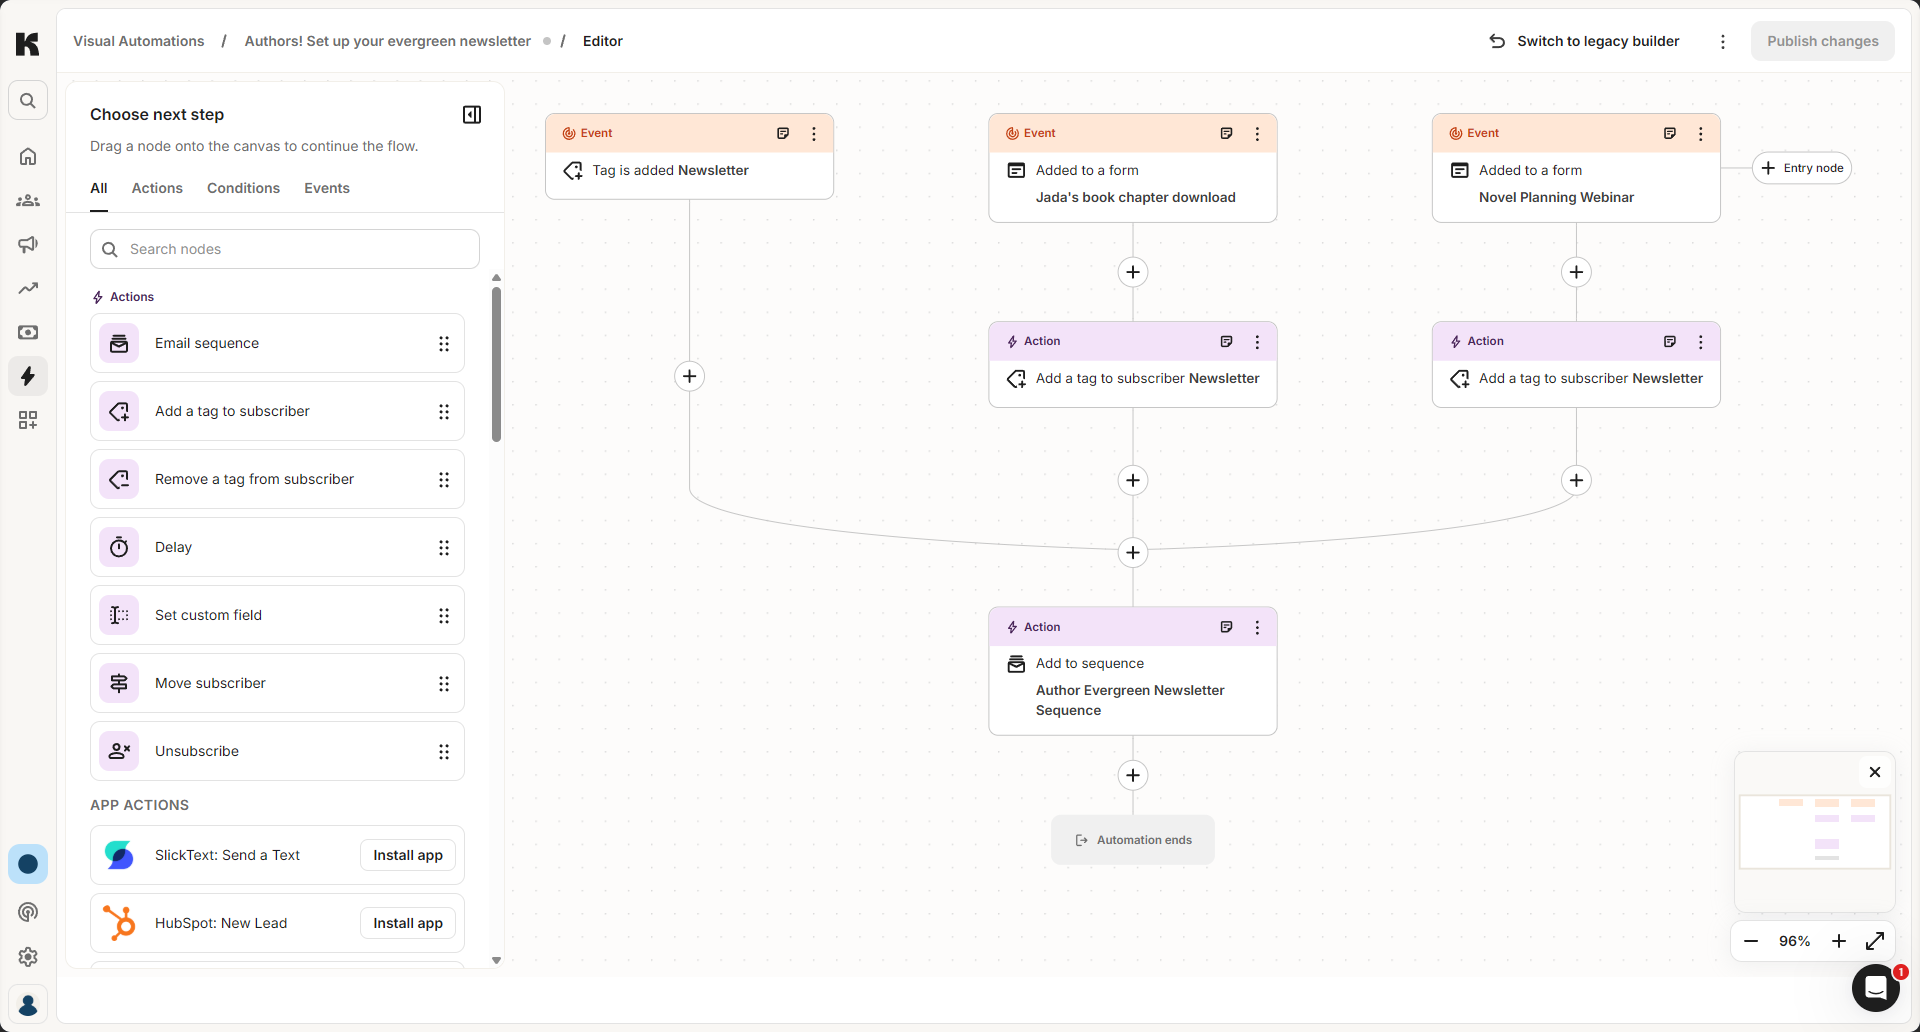This screenshot has height=1032, width=1920.
Task: Close the minimap panel
Action: pyautogui.click(x=1875, y=773)
